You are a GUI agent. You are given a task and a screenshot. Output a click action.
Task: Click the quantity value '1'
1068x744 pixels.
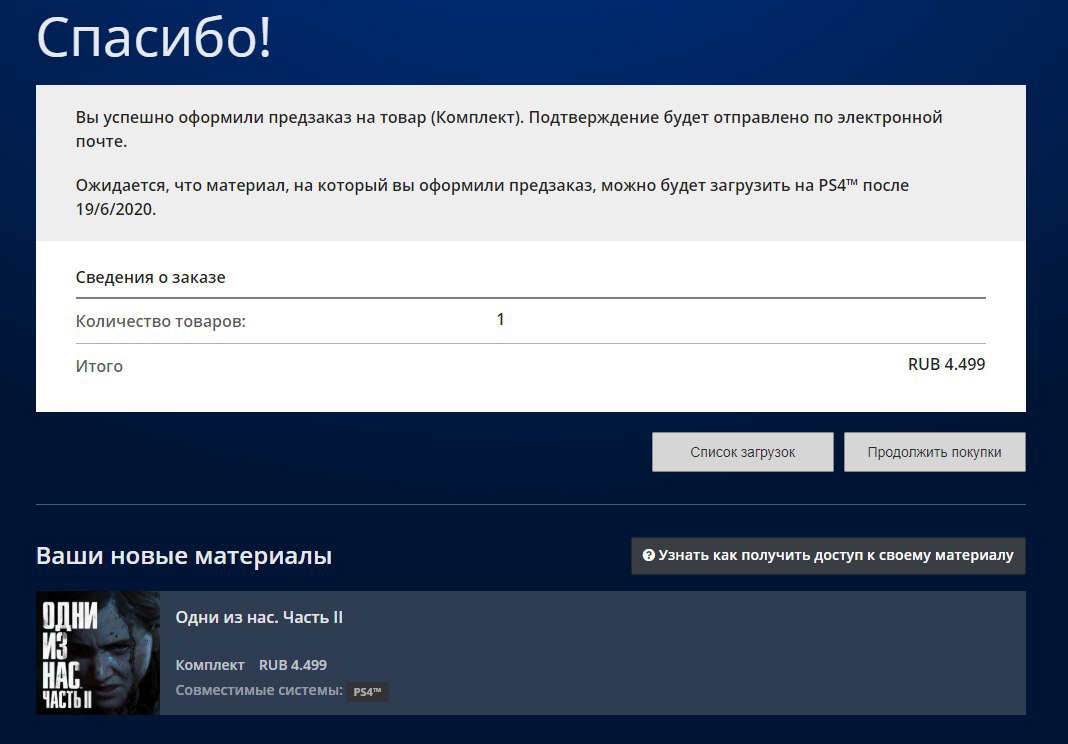(x=501, y=320)
